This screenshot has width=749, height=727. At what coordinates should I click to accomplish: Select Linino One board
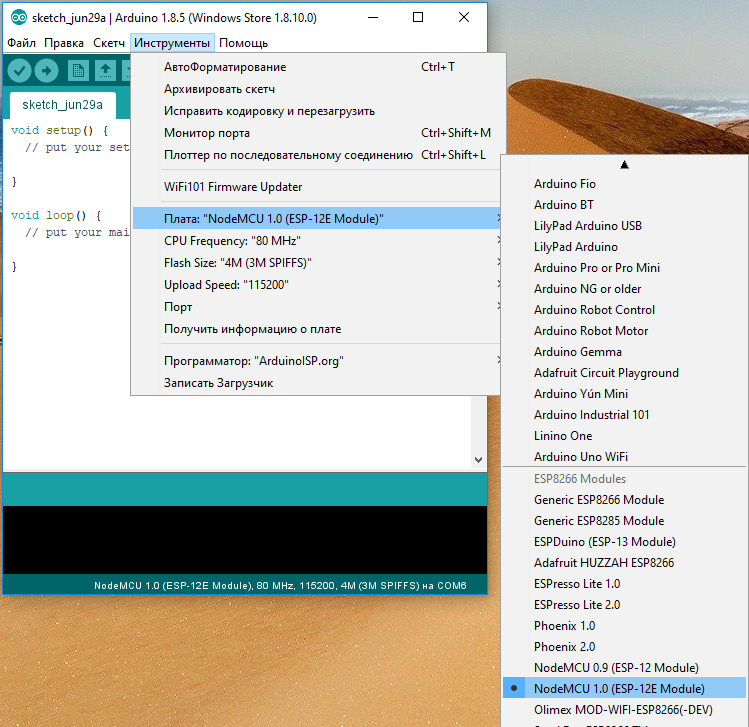pos(624,436)
